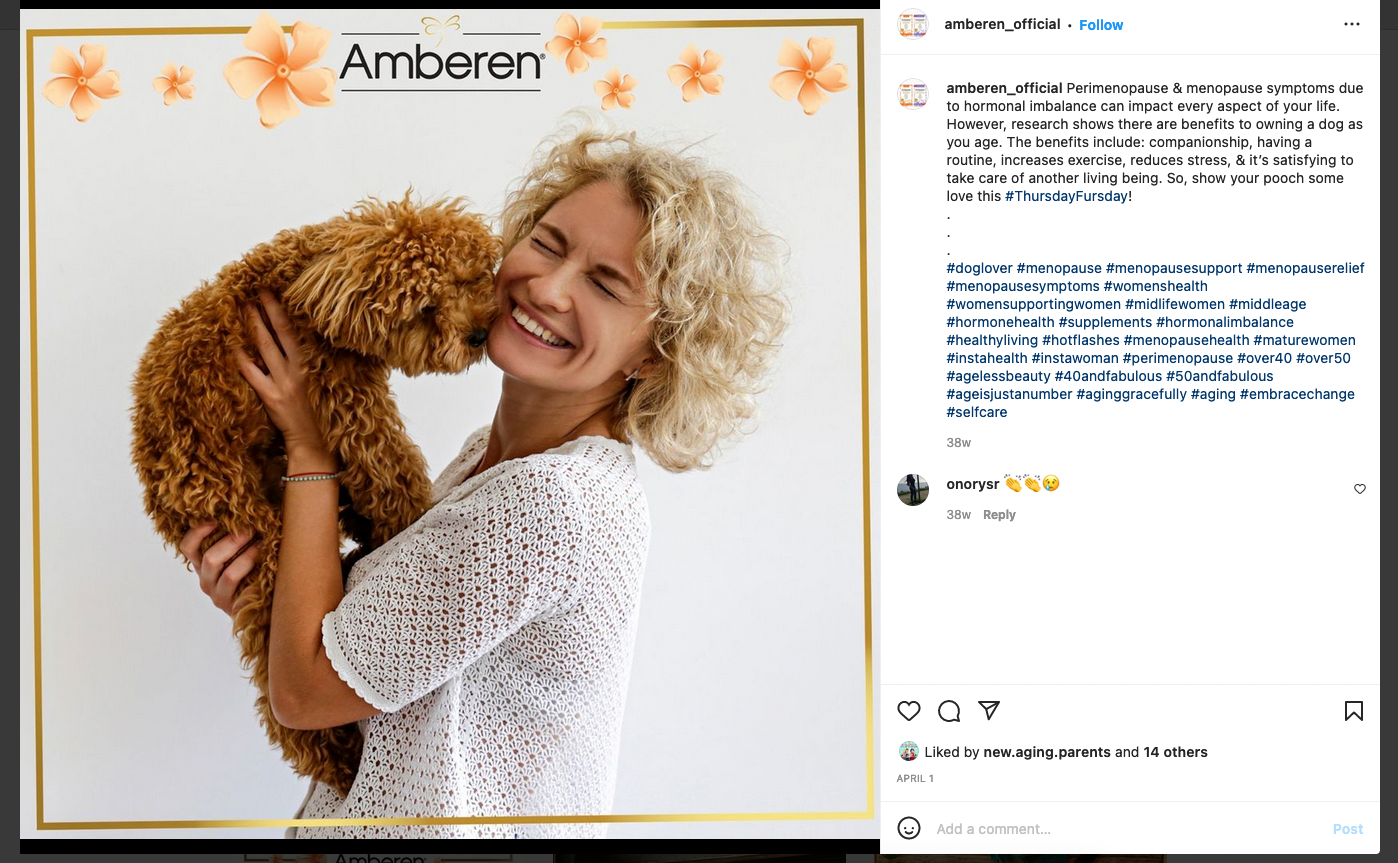View the 14 others who liked

pos(1175,752)
